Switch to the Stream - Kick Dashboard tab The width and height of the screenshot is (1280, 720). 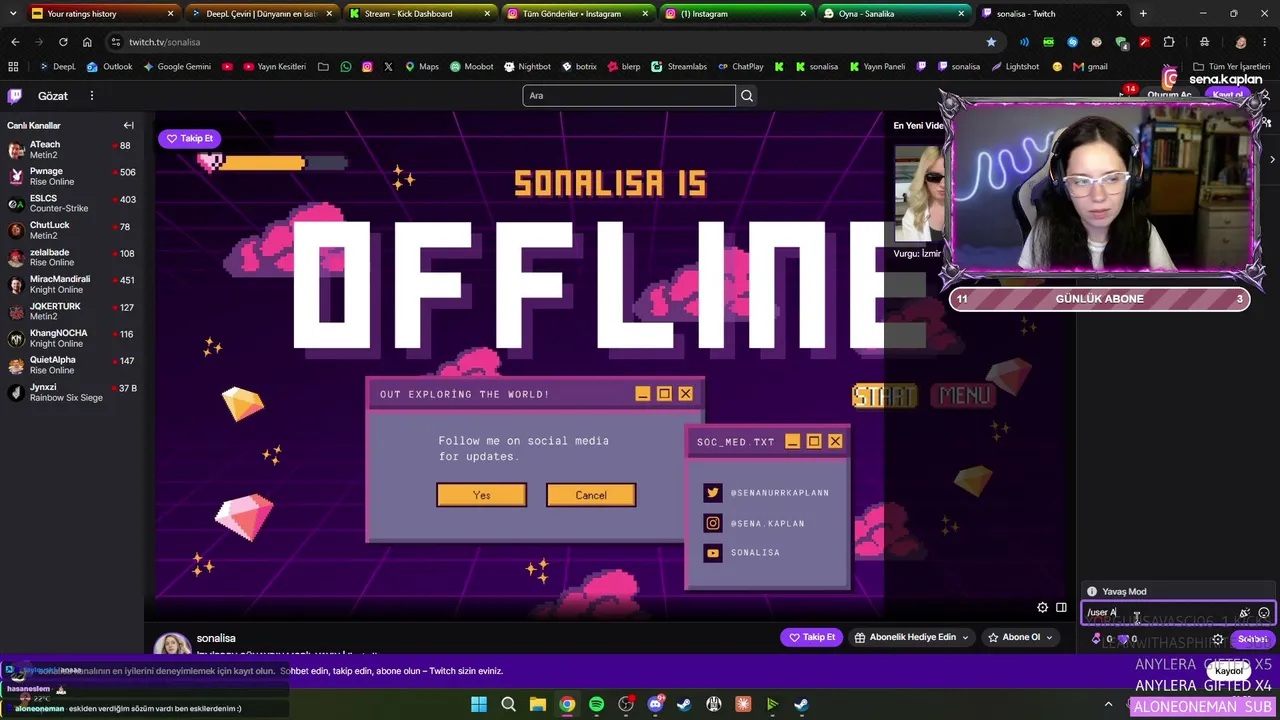tap(419, 14)
